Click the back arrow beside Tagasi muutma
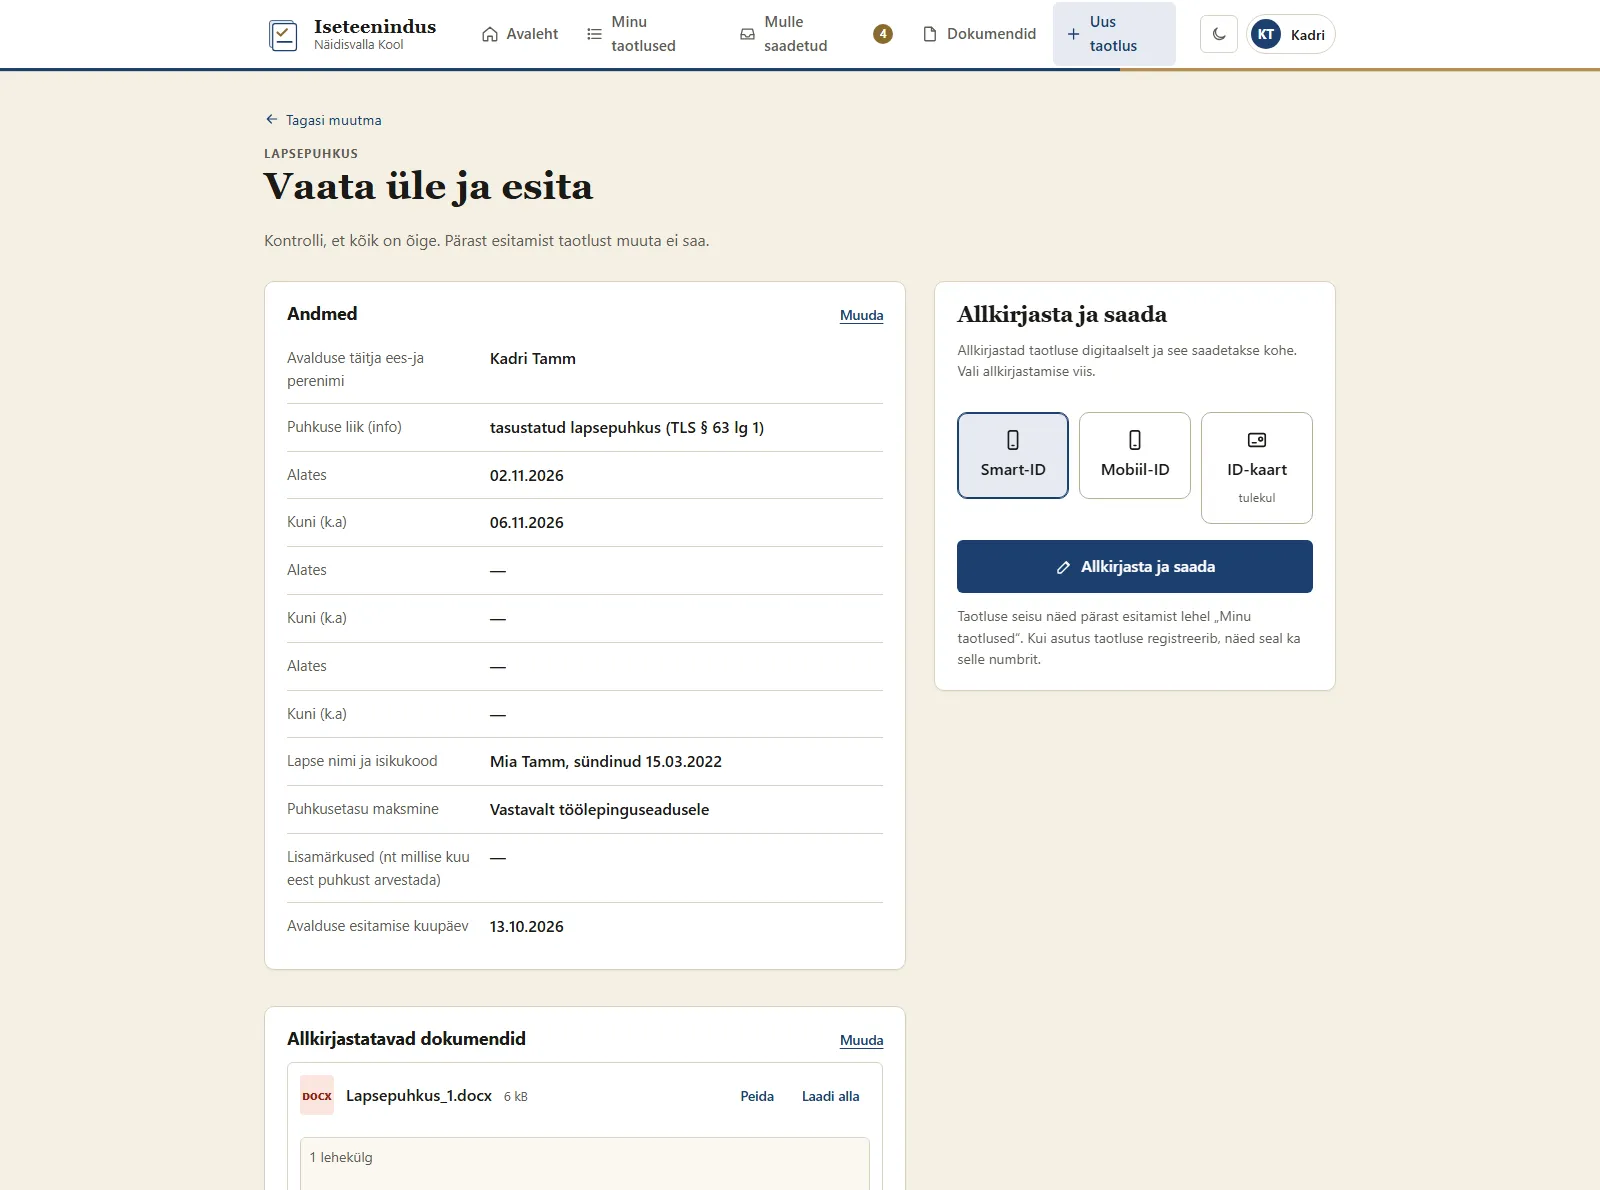The width and height of the screenshot is (1600, 1190). tap(271, 119)
